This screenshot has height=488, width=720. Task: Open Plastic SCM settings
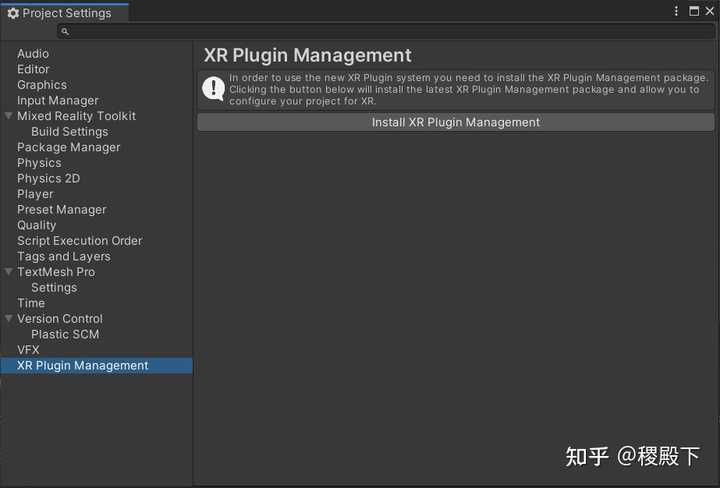pos(65,335)
